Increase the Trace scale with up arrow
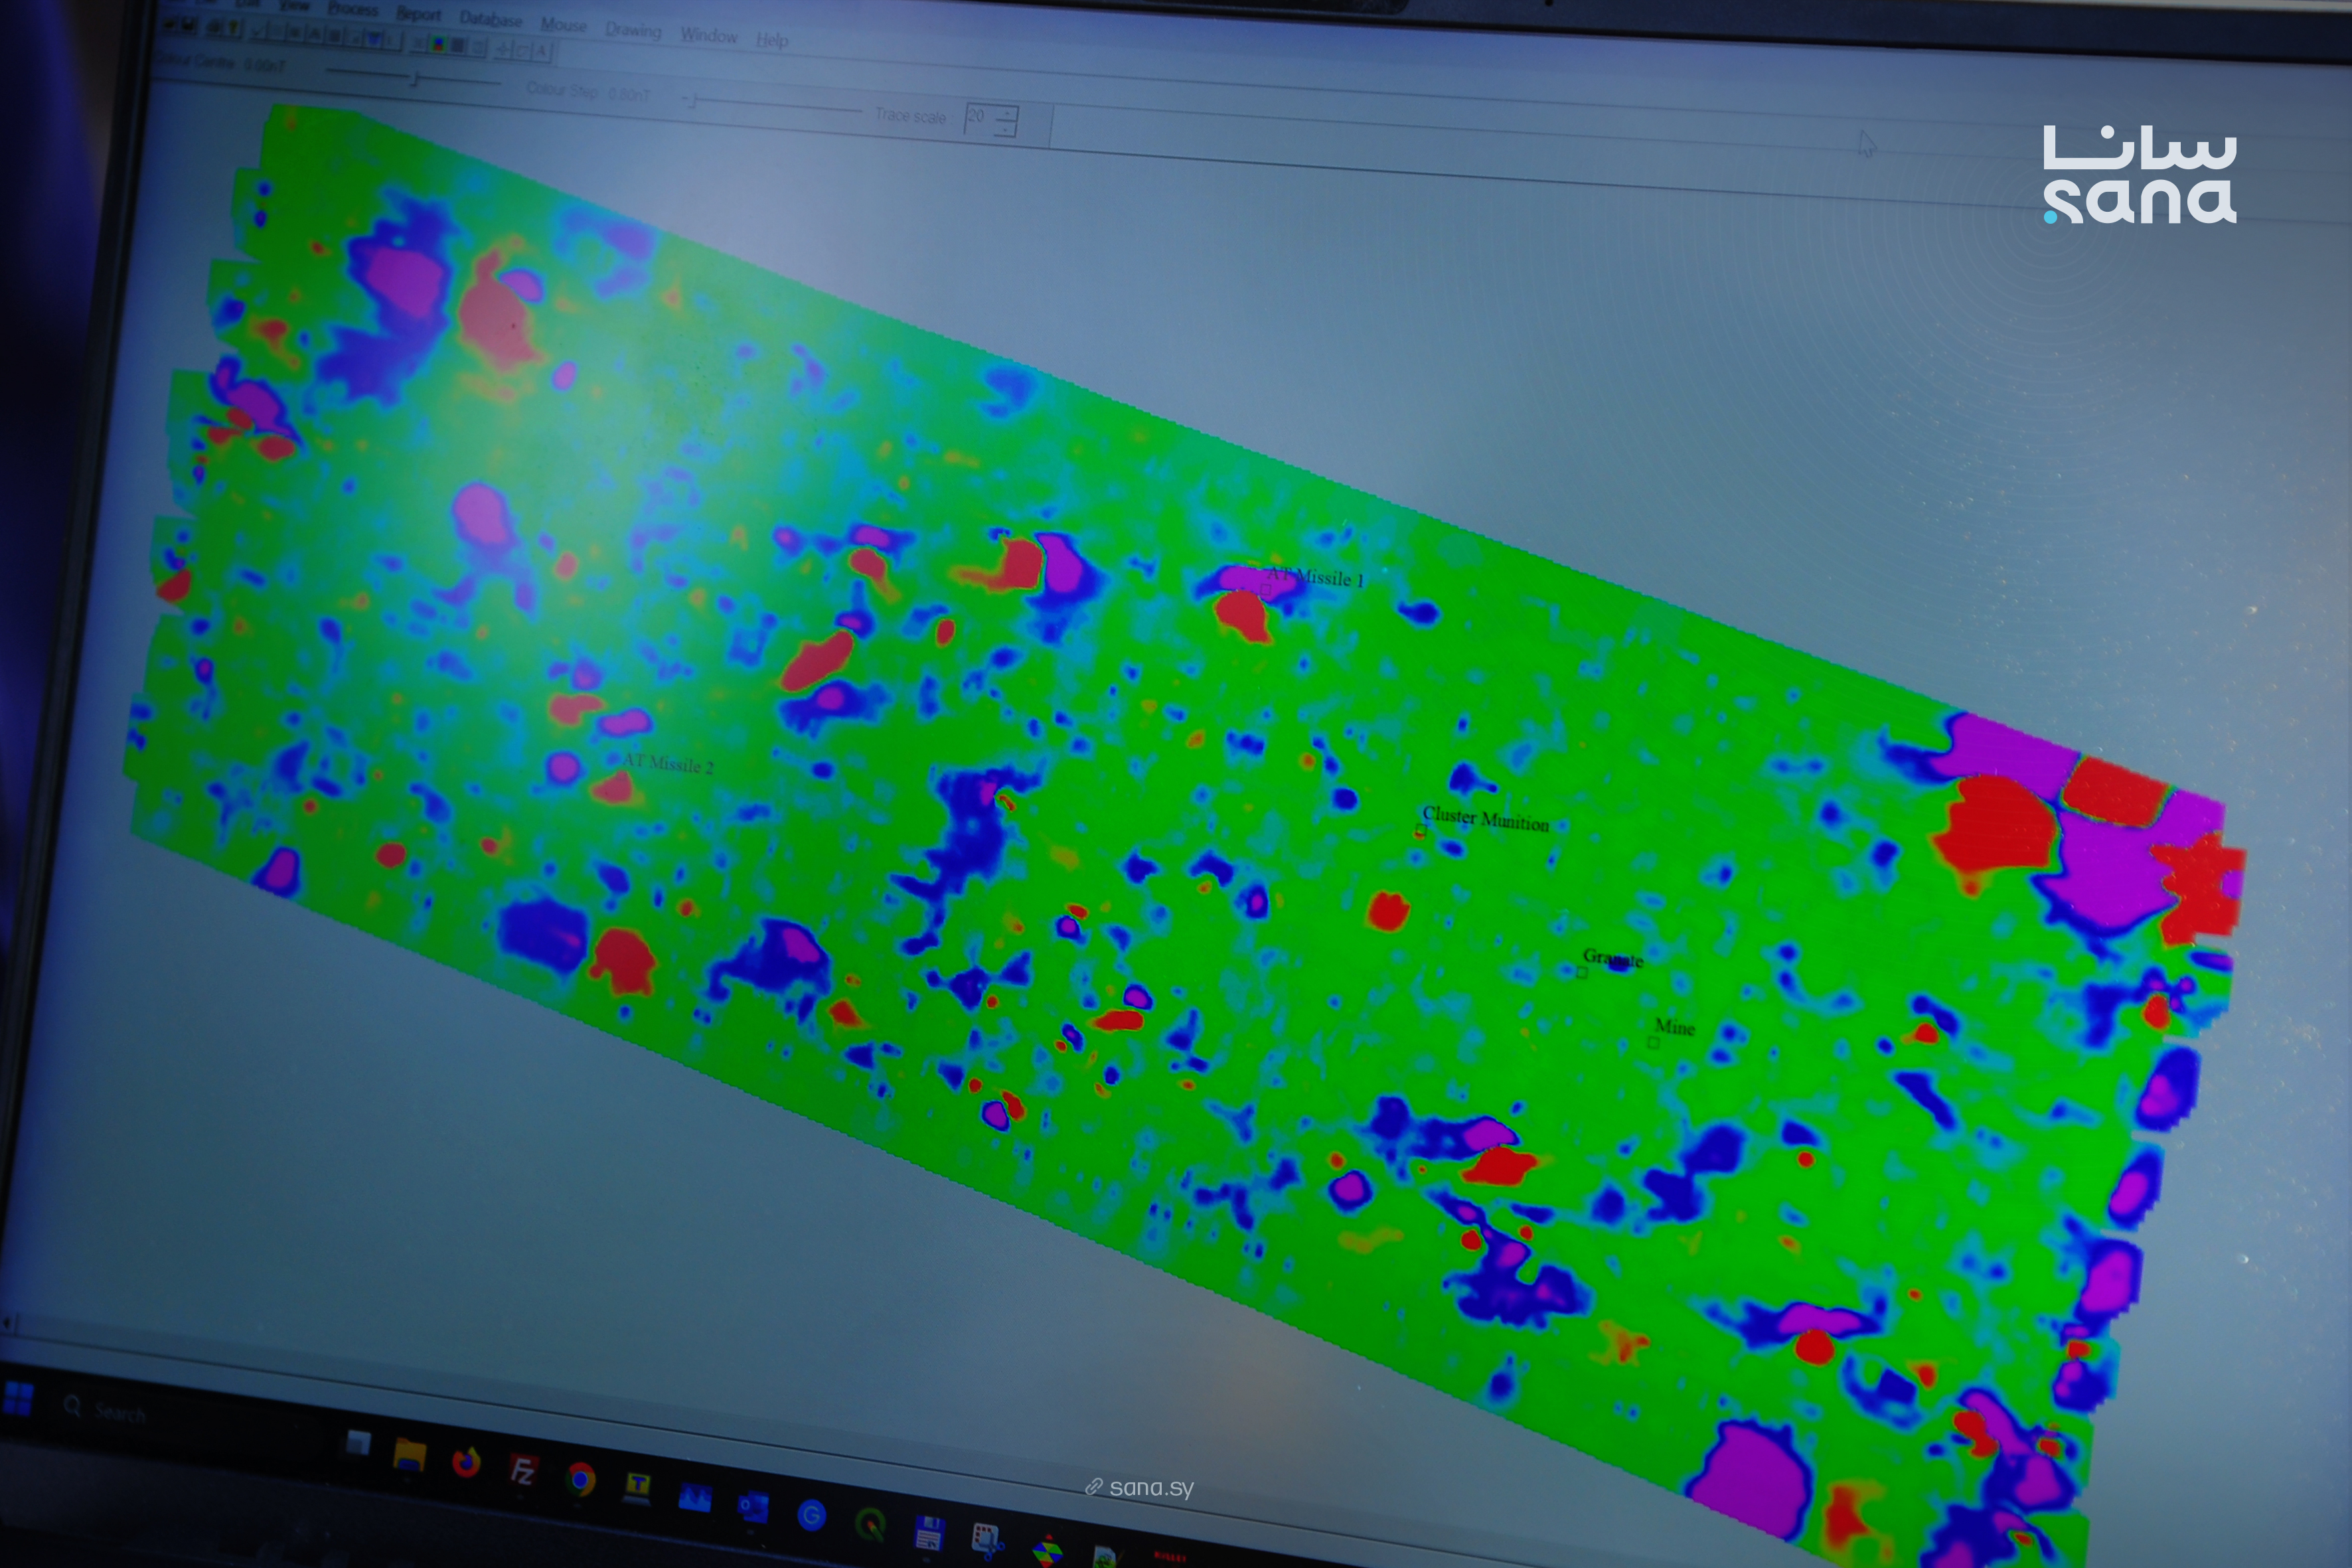Viewport: 2352px width, 1568px height. pos(1007,113)
